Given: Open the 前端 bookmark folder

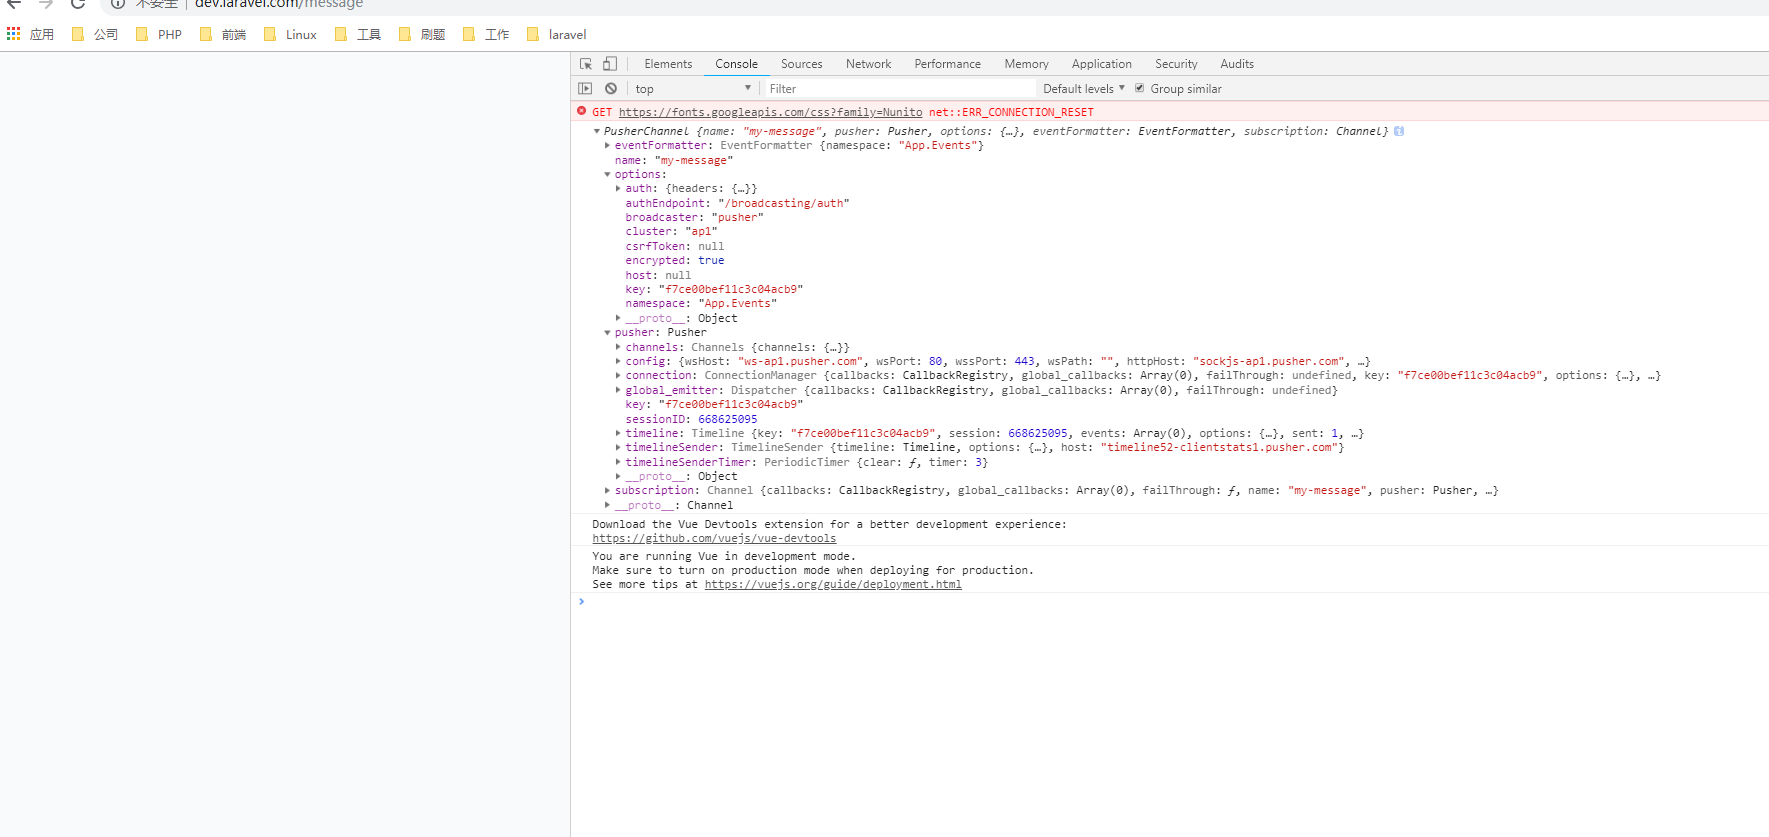Looking at the screenshot, I should click(223, 34).
